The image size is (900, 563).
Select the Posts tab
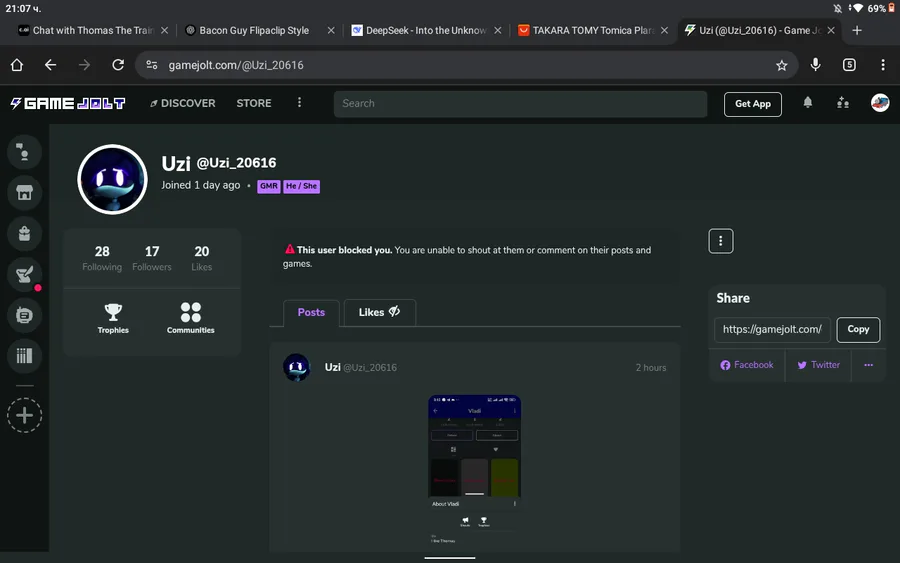coord(311,313)
